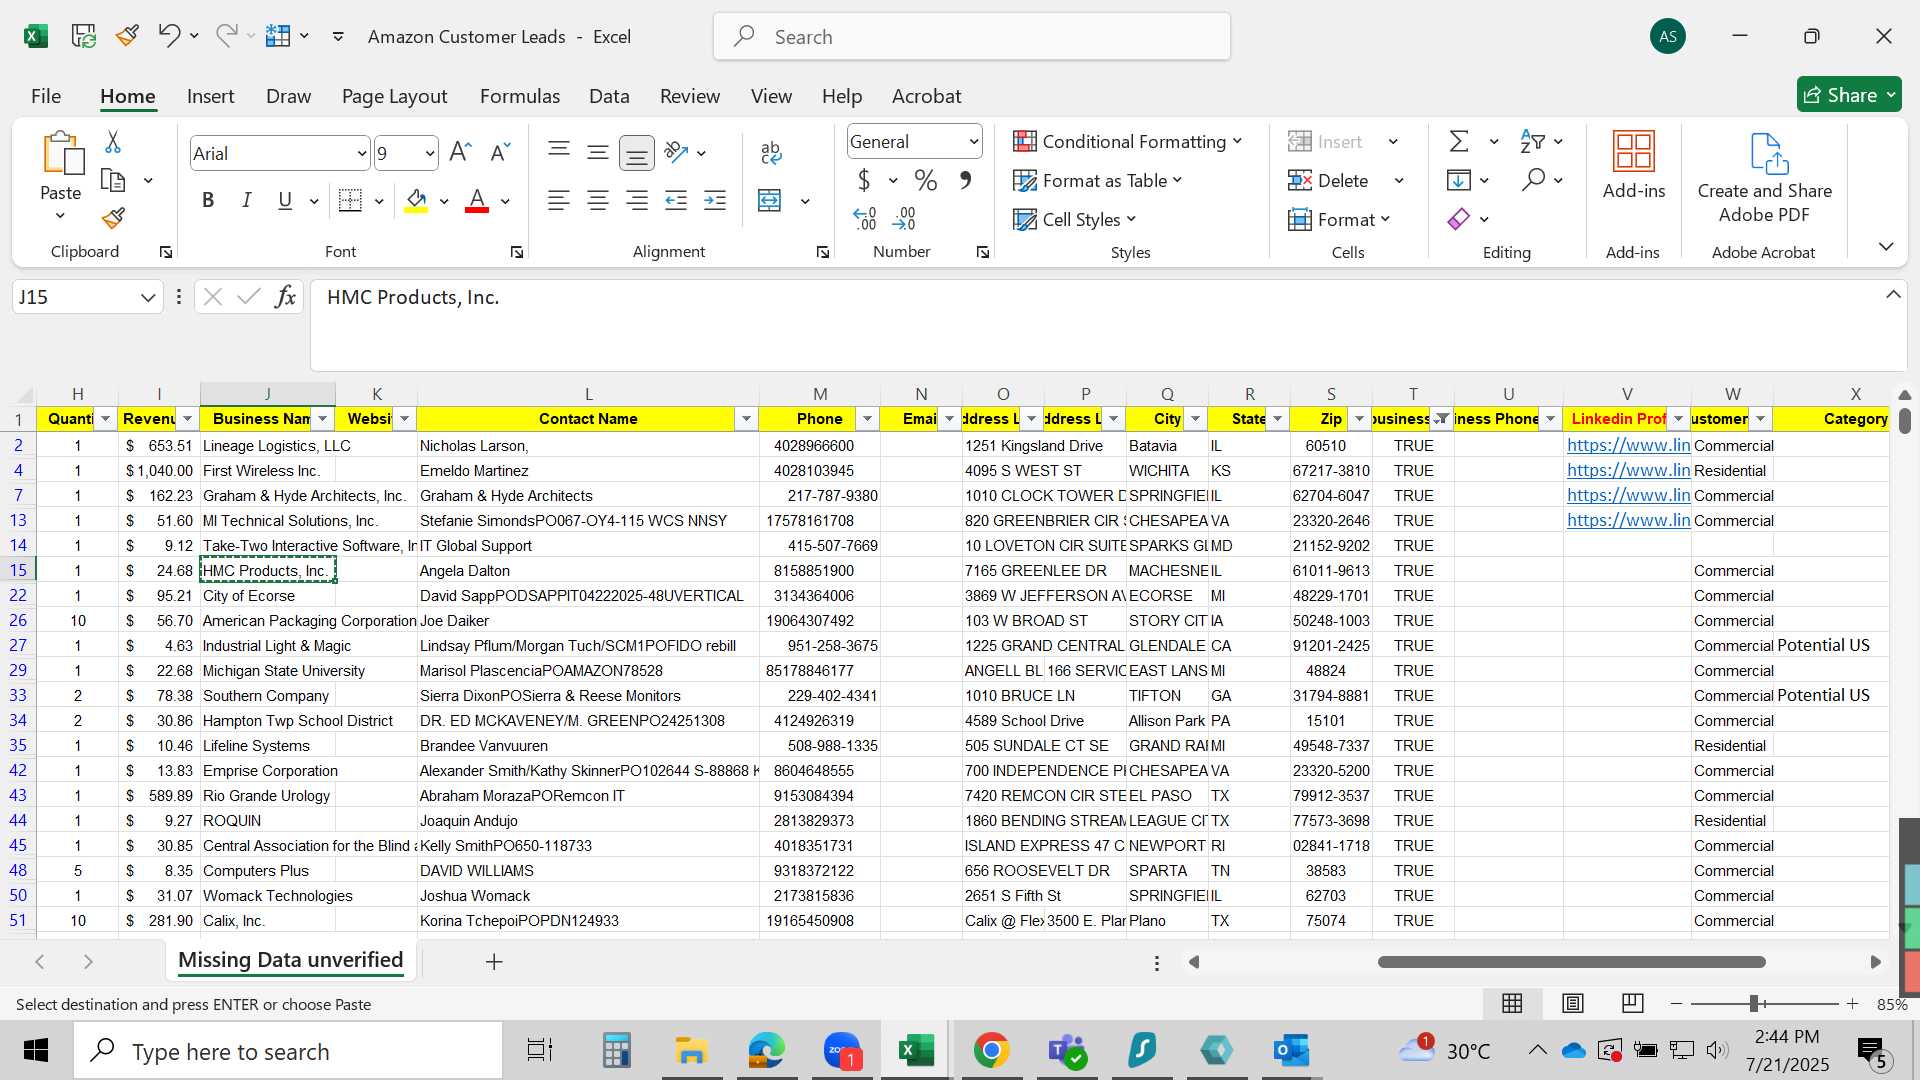Toggle Bold formatting
The image size is (1920, 1080).
pos(208,200)
